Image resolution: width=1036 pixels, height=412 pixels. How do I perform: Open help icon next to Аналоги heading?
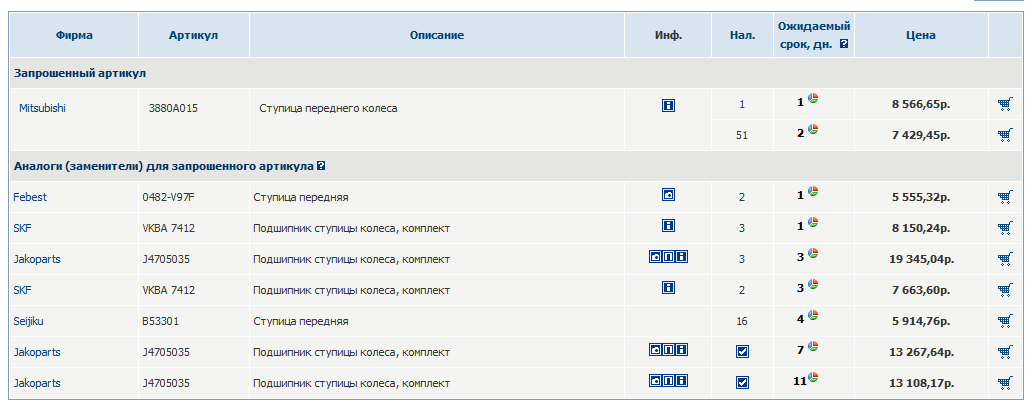(x=321, y=166)
